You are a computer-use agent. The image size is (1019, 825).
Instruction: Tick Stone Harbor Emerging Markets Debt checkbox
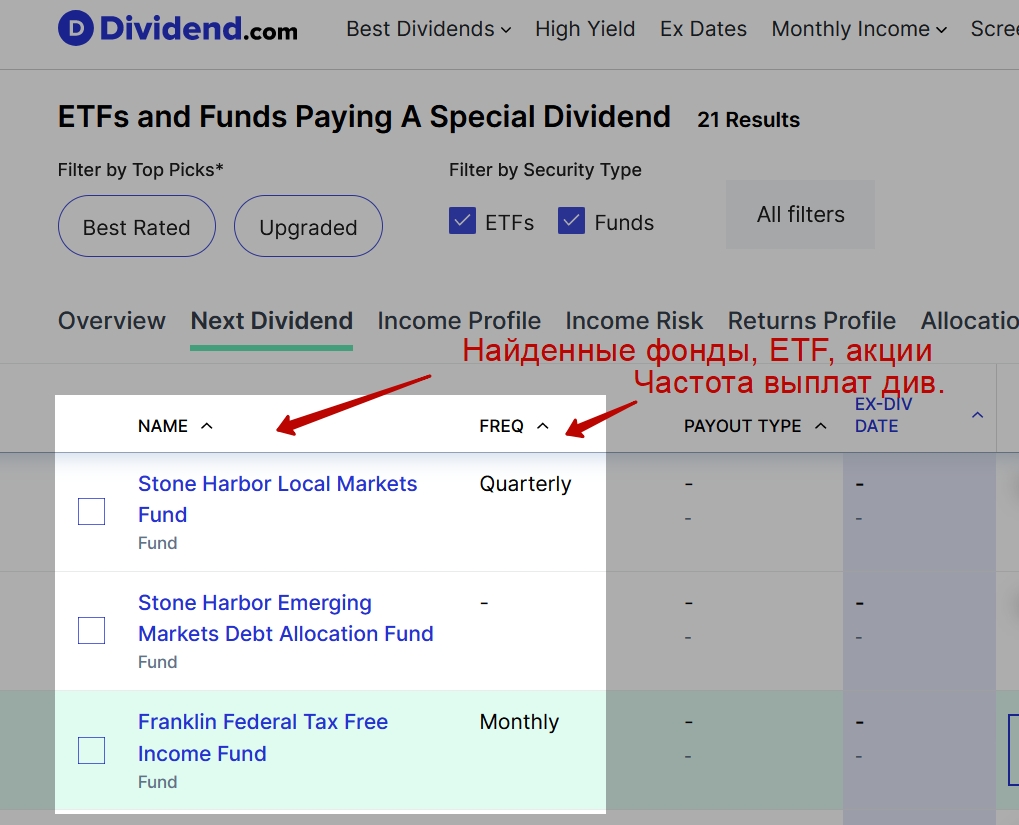click(91, 631)
